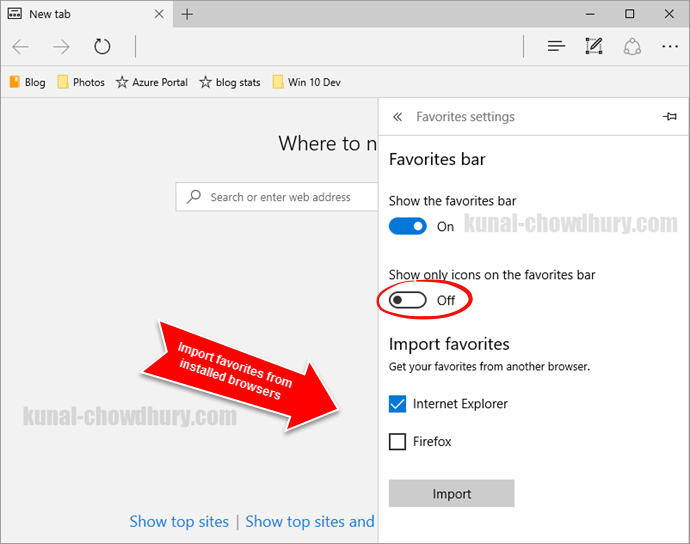Click Show top sites and link
This screenshot has width=690, height=544.
tap(310, 522)
